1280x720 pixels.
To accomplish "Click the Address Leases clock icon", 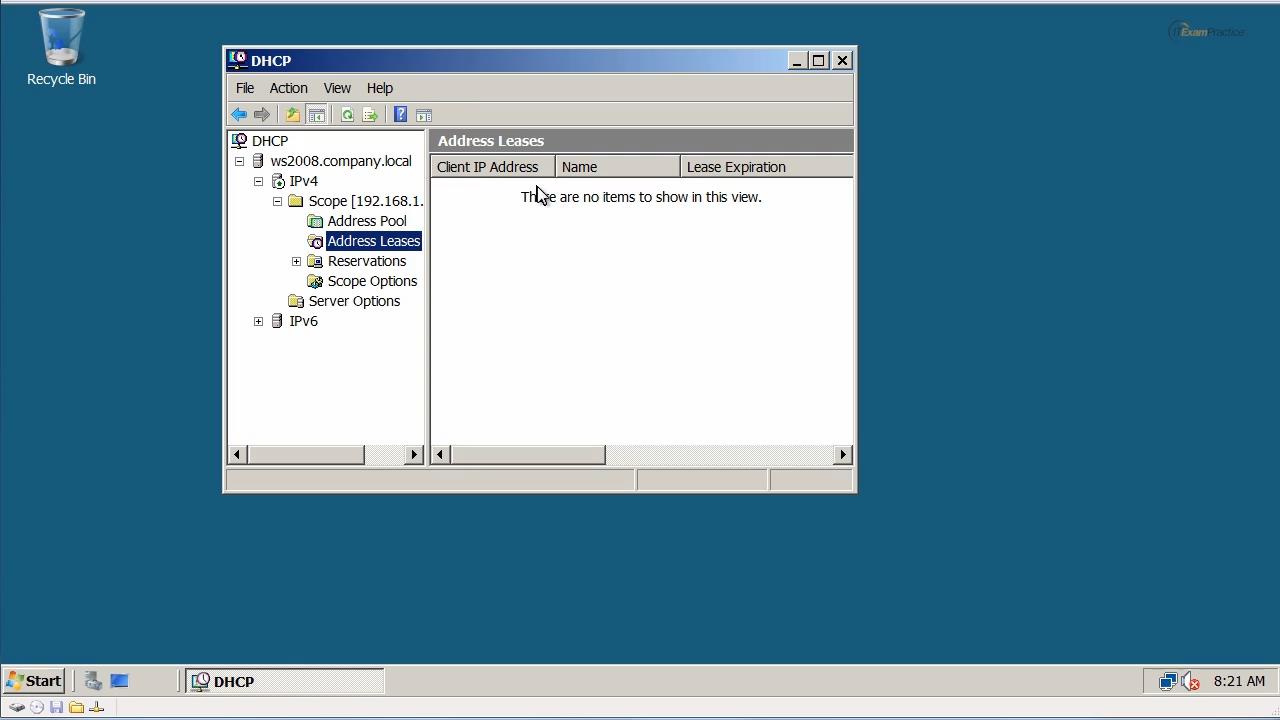I will coord(315,241).
